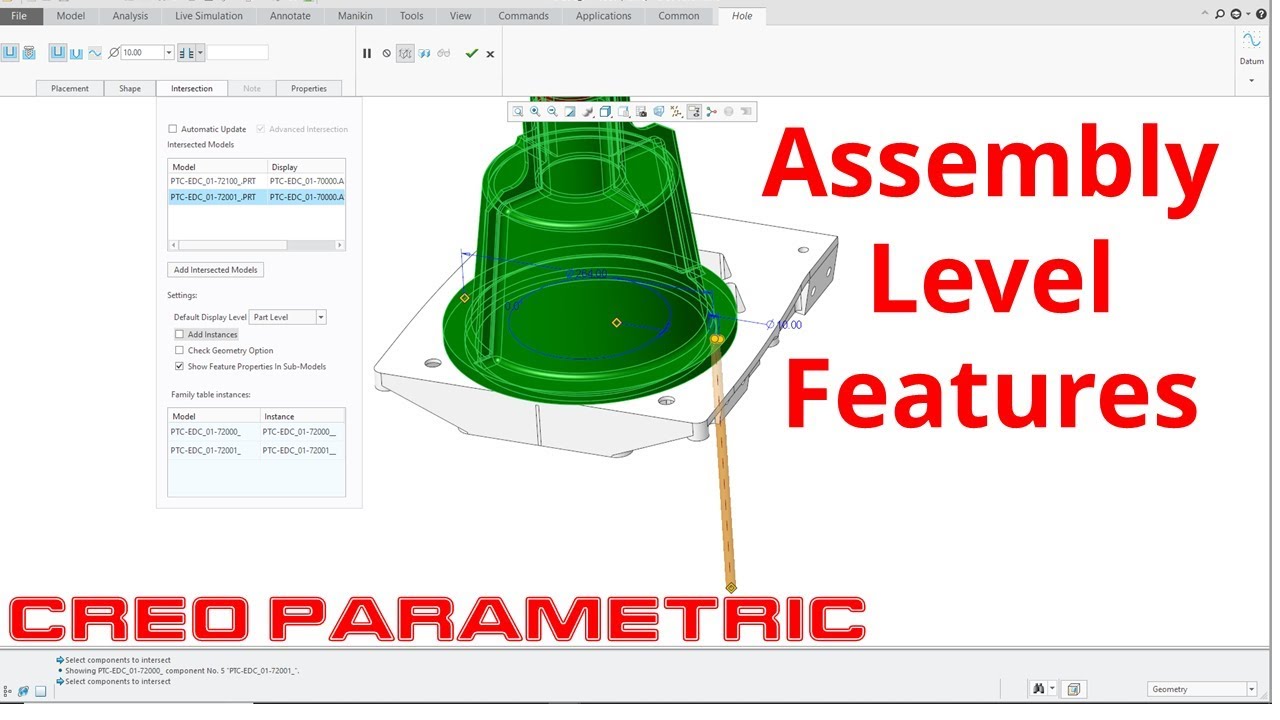
Task: Open the View ribbon tab
Action: coord(460,16)
